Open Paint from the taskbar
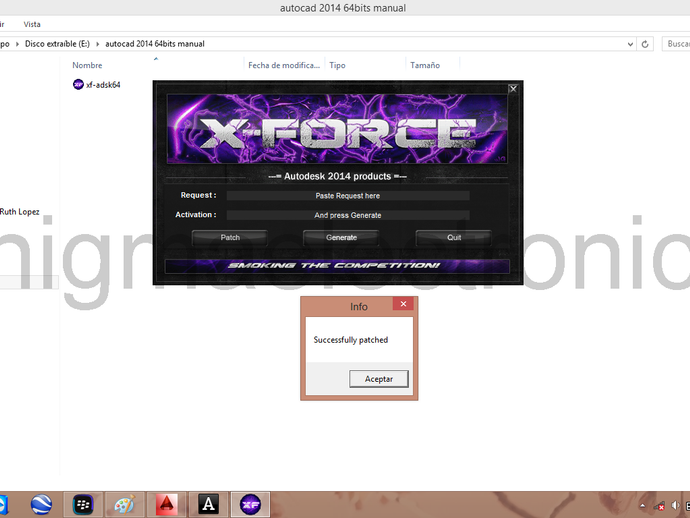 coord(125,504)
